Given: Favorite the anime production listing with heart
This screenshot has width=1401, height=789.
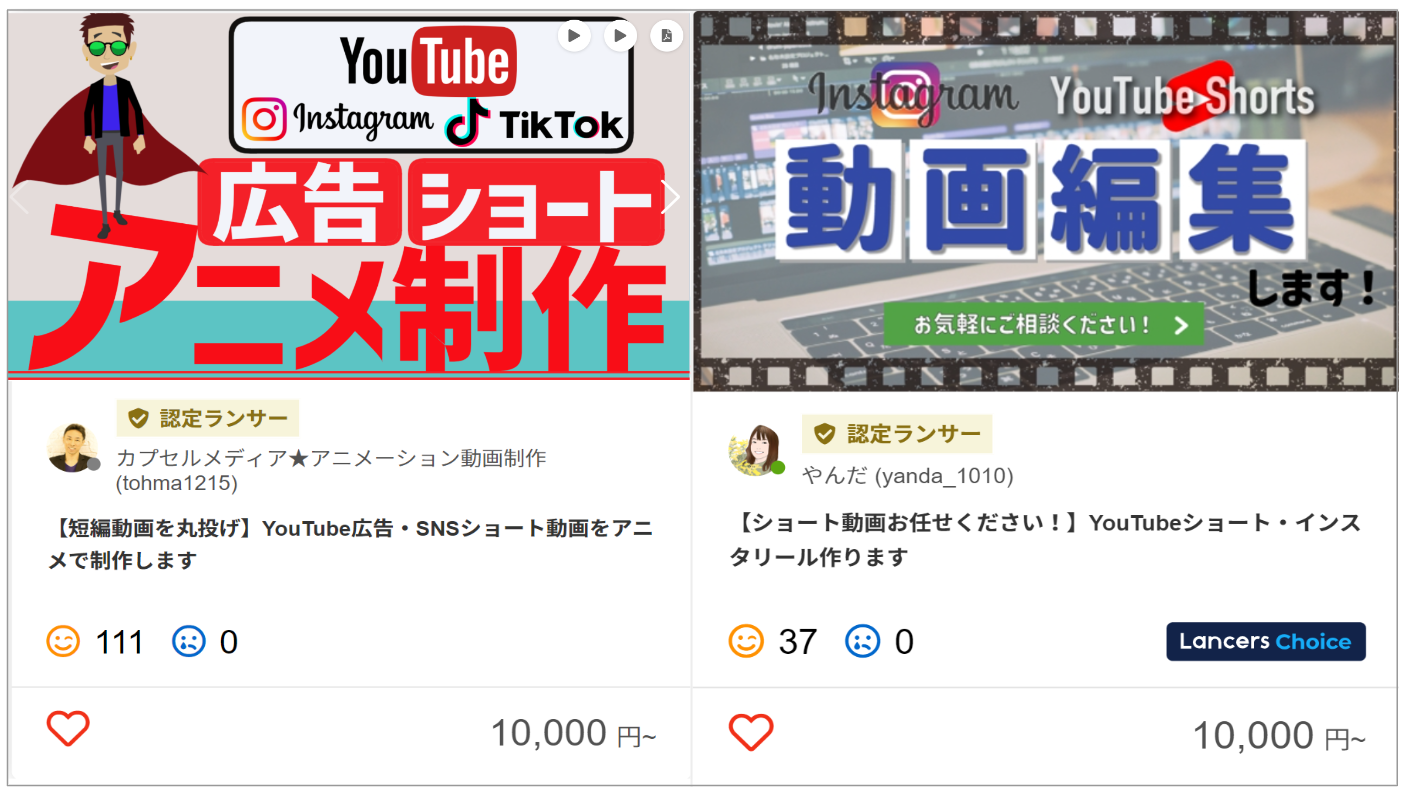Looking at the screenshot, I should (68, 729).
